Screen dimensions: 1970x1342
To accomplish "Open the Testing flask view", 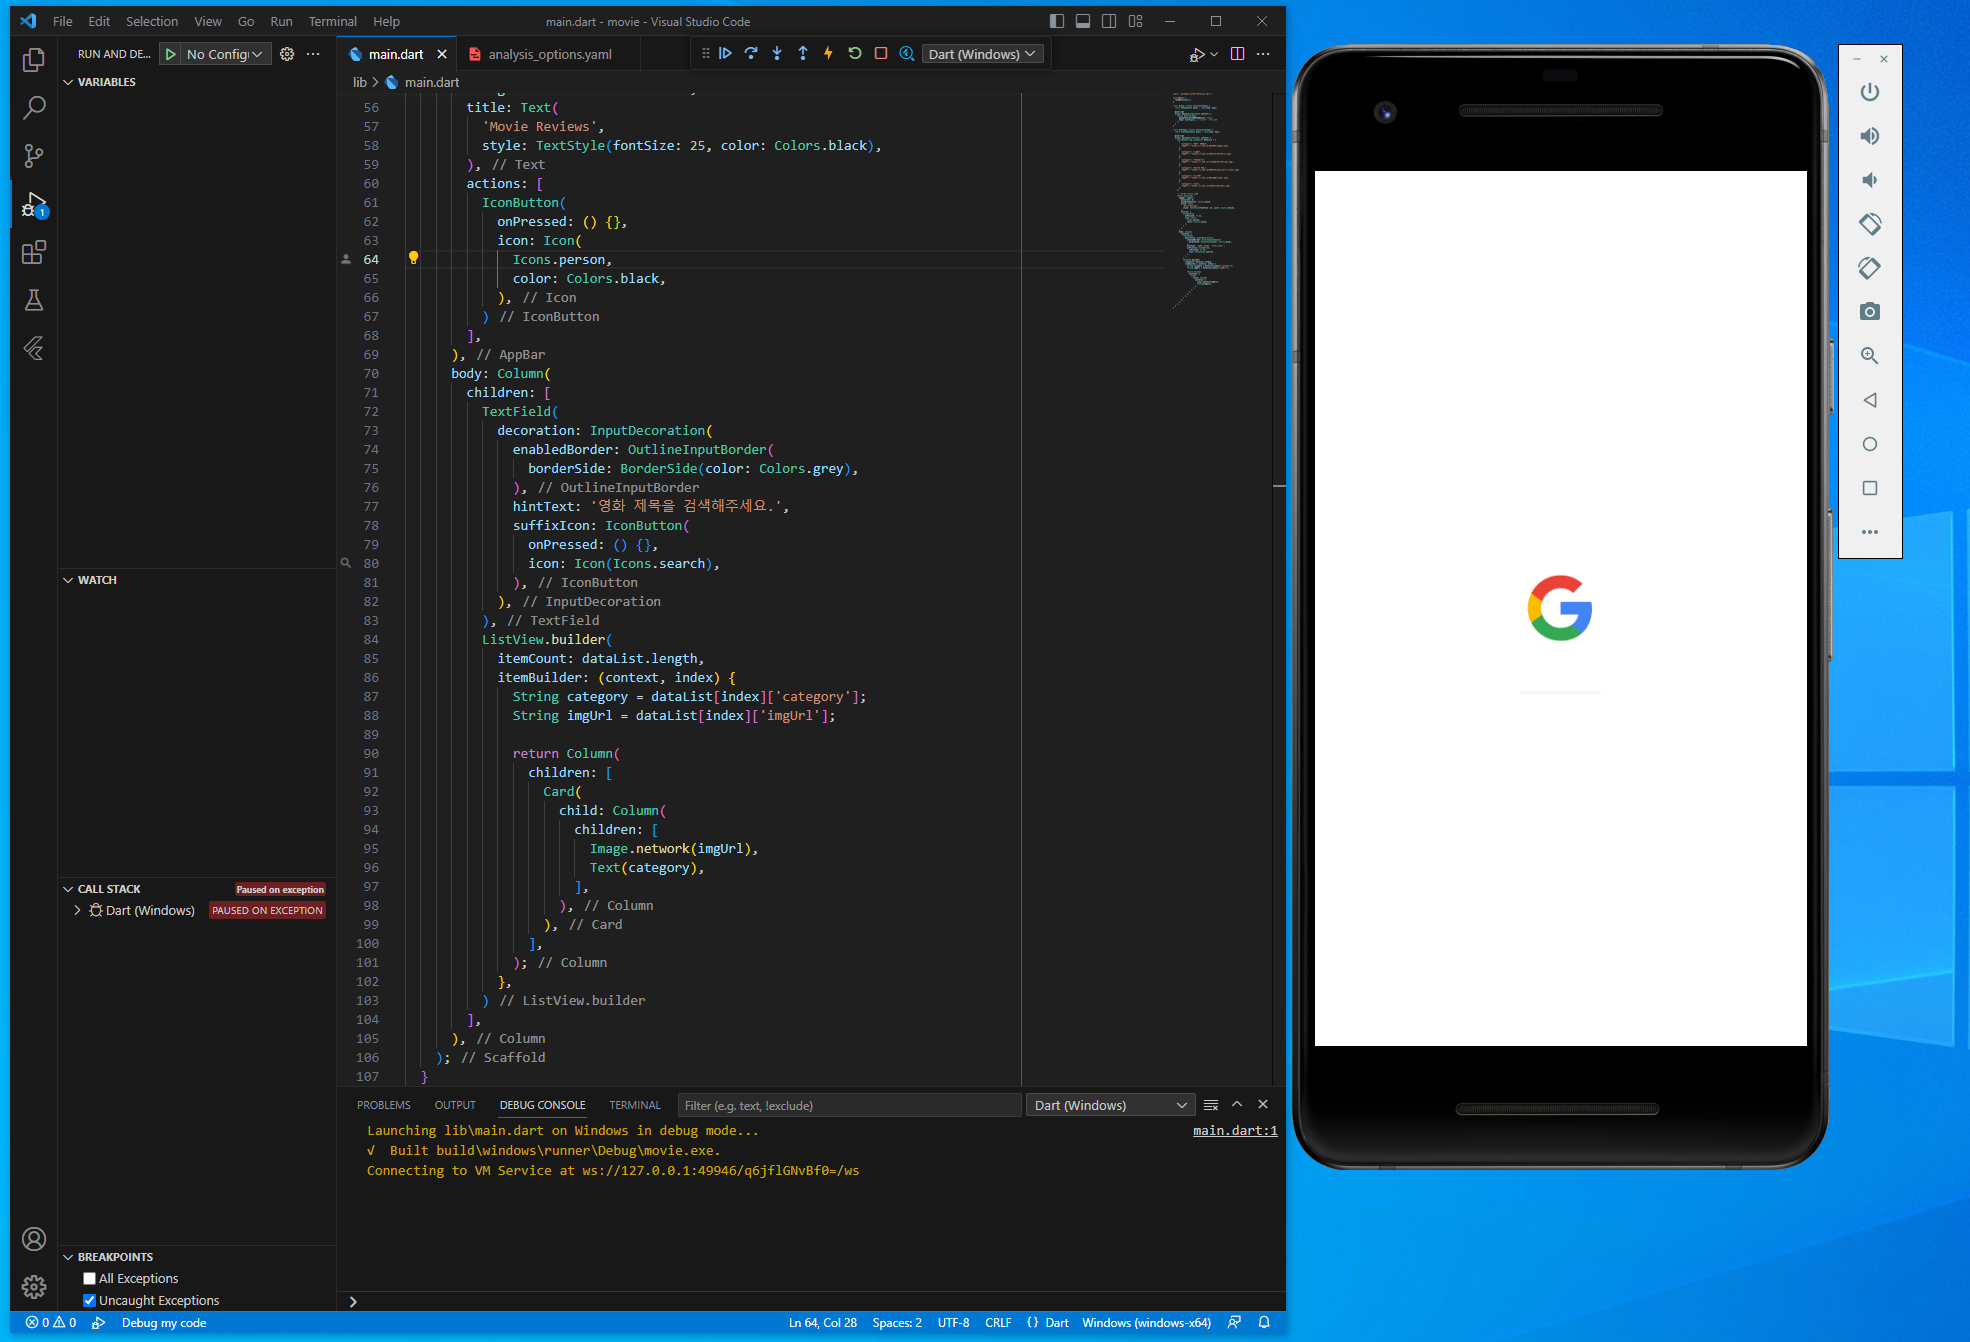I will 34,300.
